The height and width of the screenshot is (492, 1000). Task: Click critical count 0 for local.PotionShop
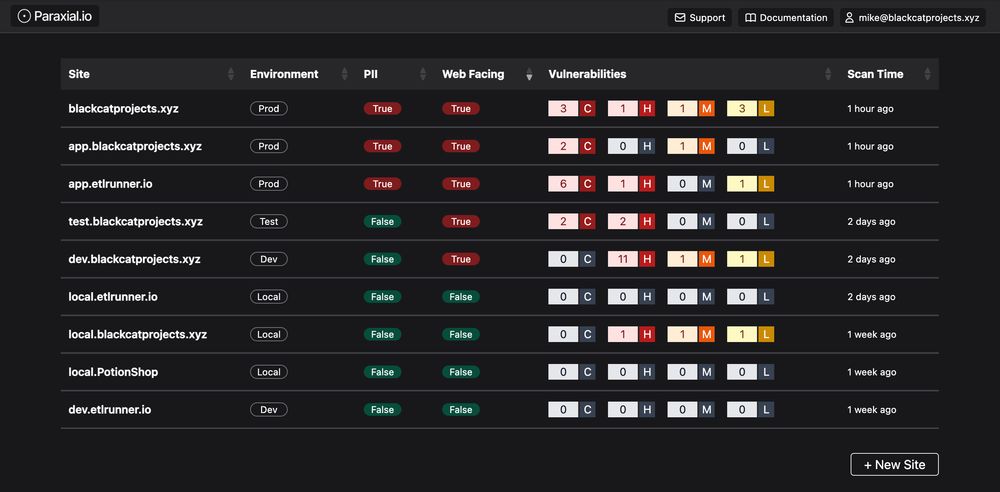[x=563, y=372]
